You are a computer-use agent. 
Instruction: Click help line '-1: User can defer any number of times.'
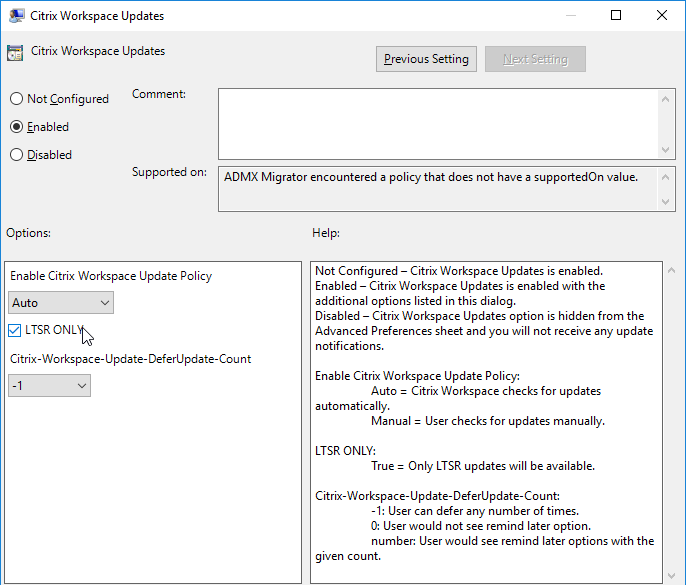tap(475, 511)
